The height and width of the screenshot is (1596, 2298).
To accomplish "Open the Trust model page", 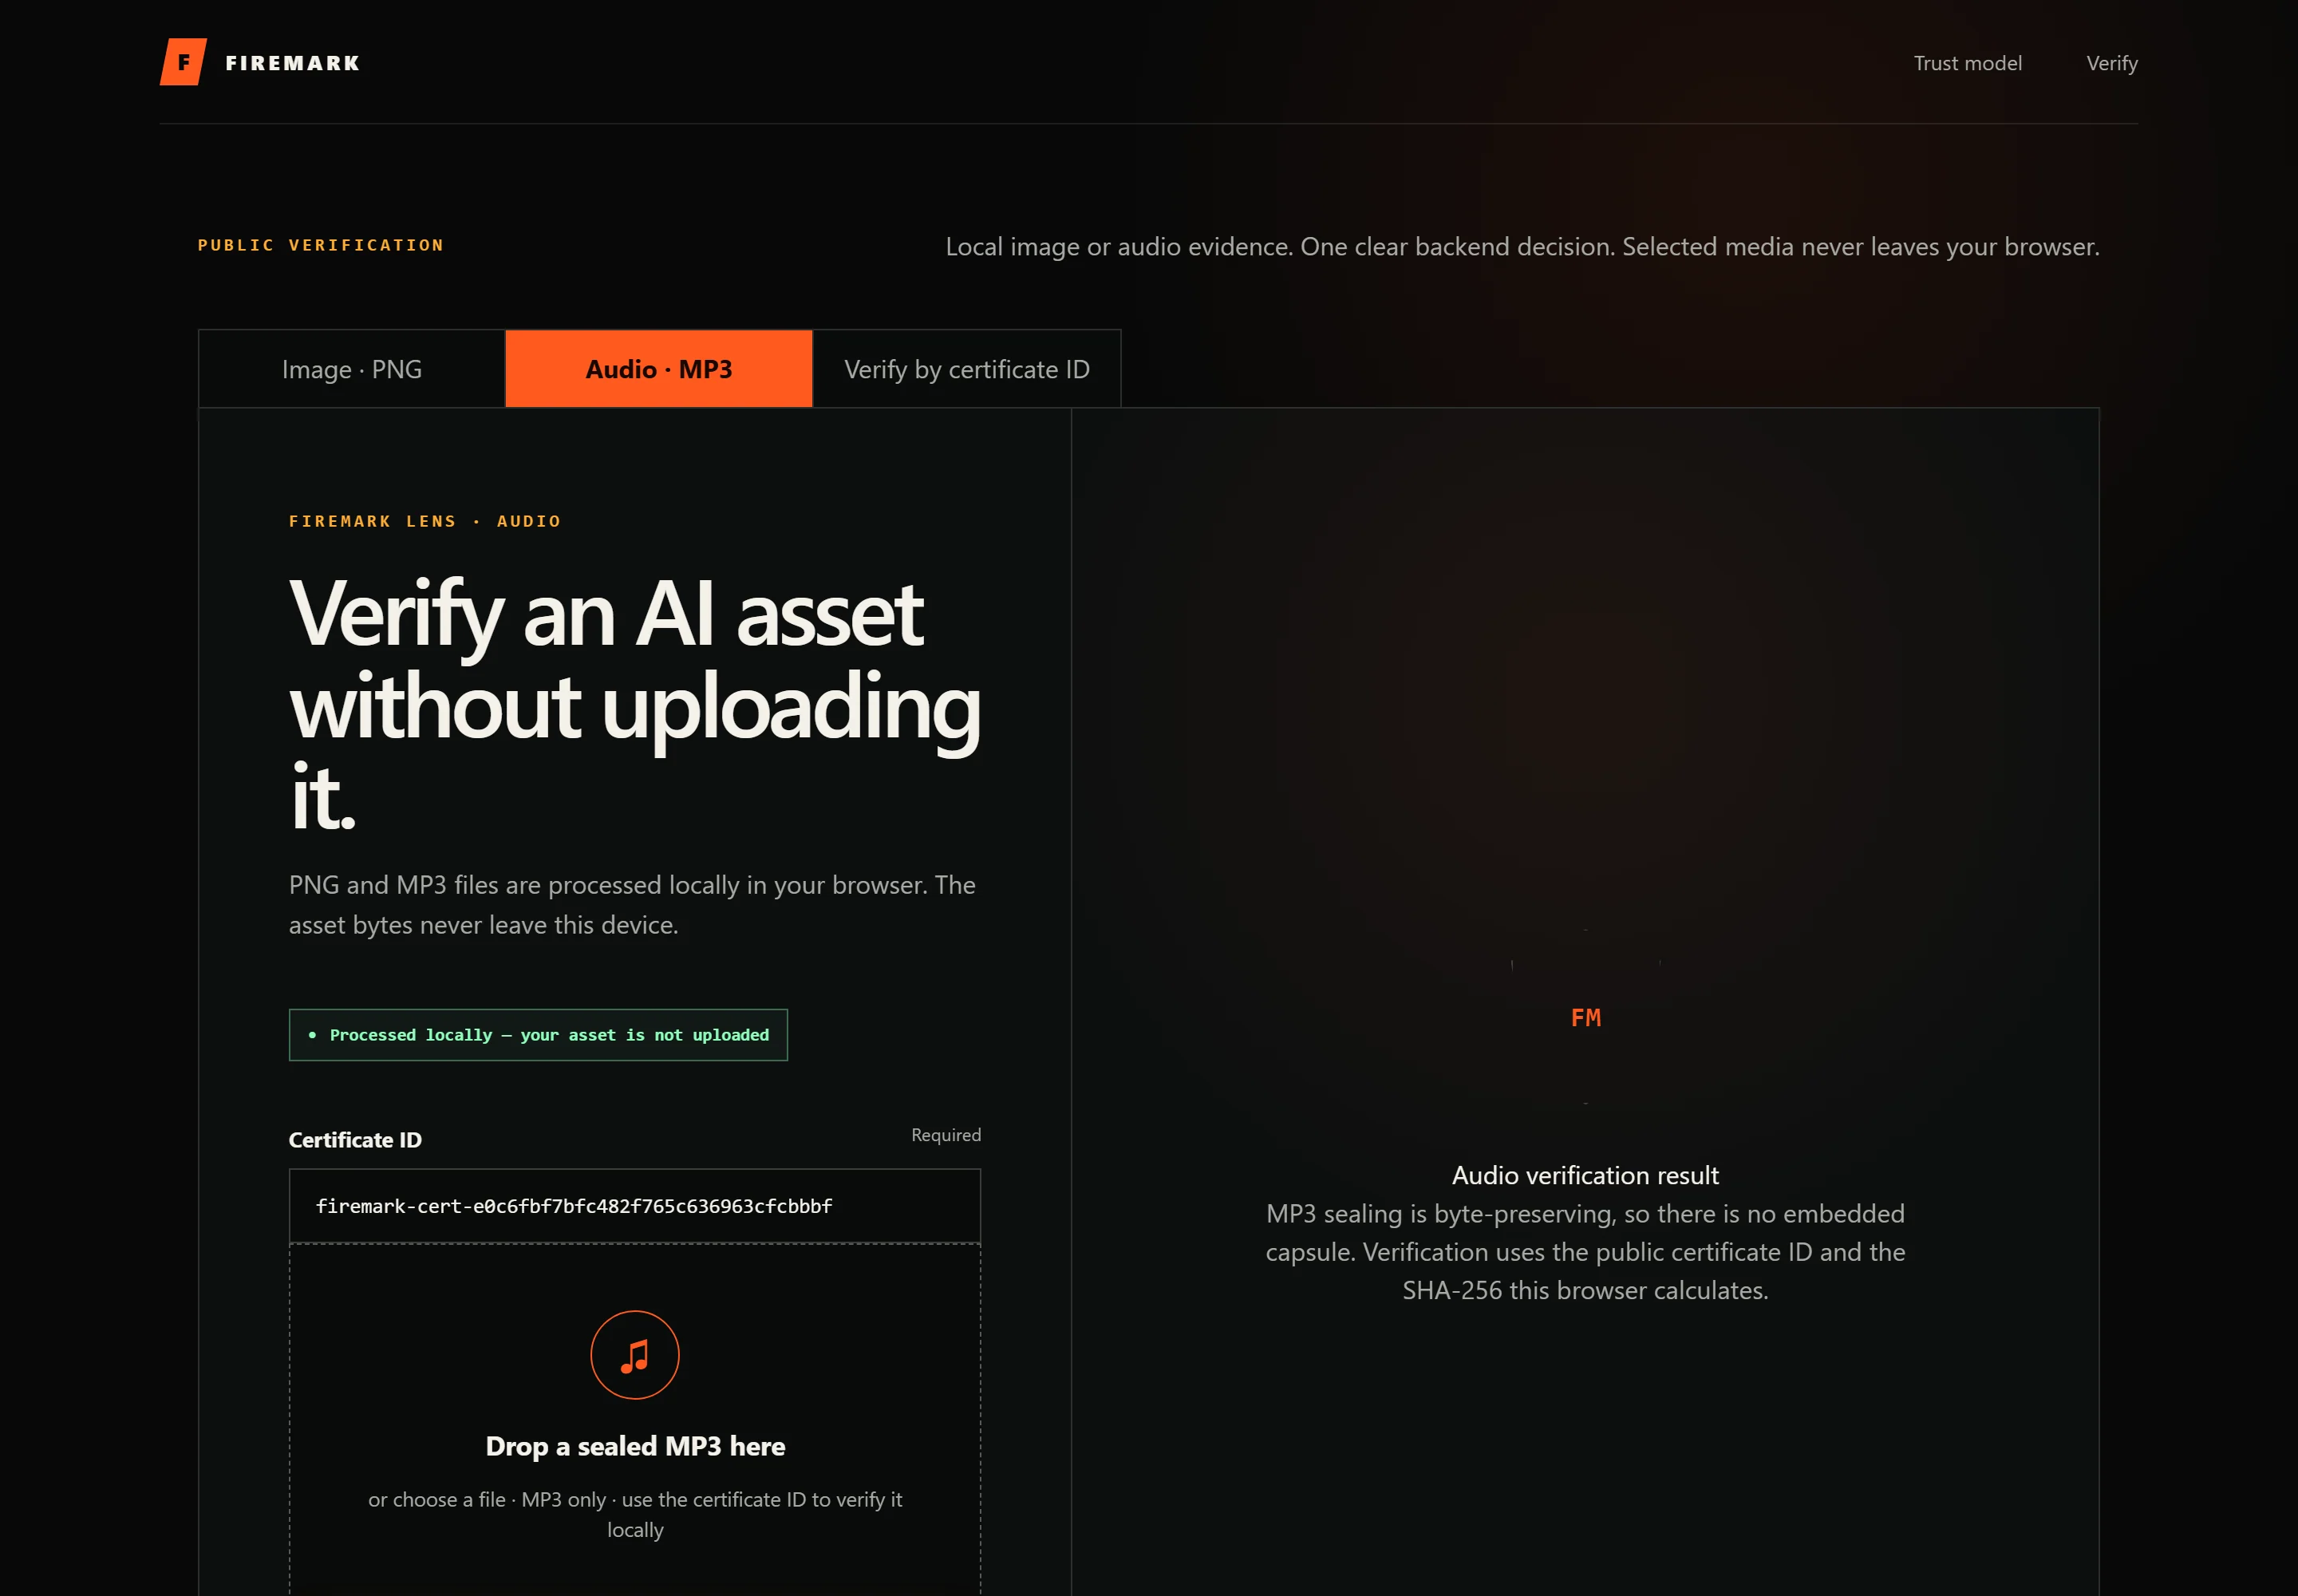I will [x=1967, y=63].
